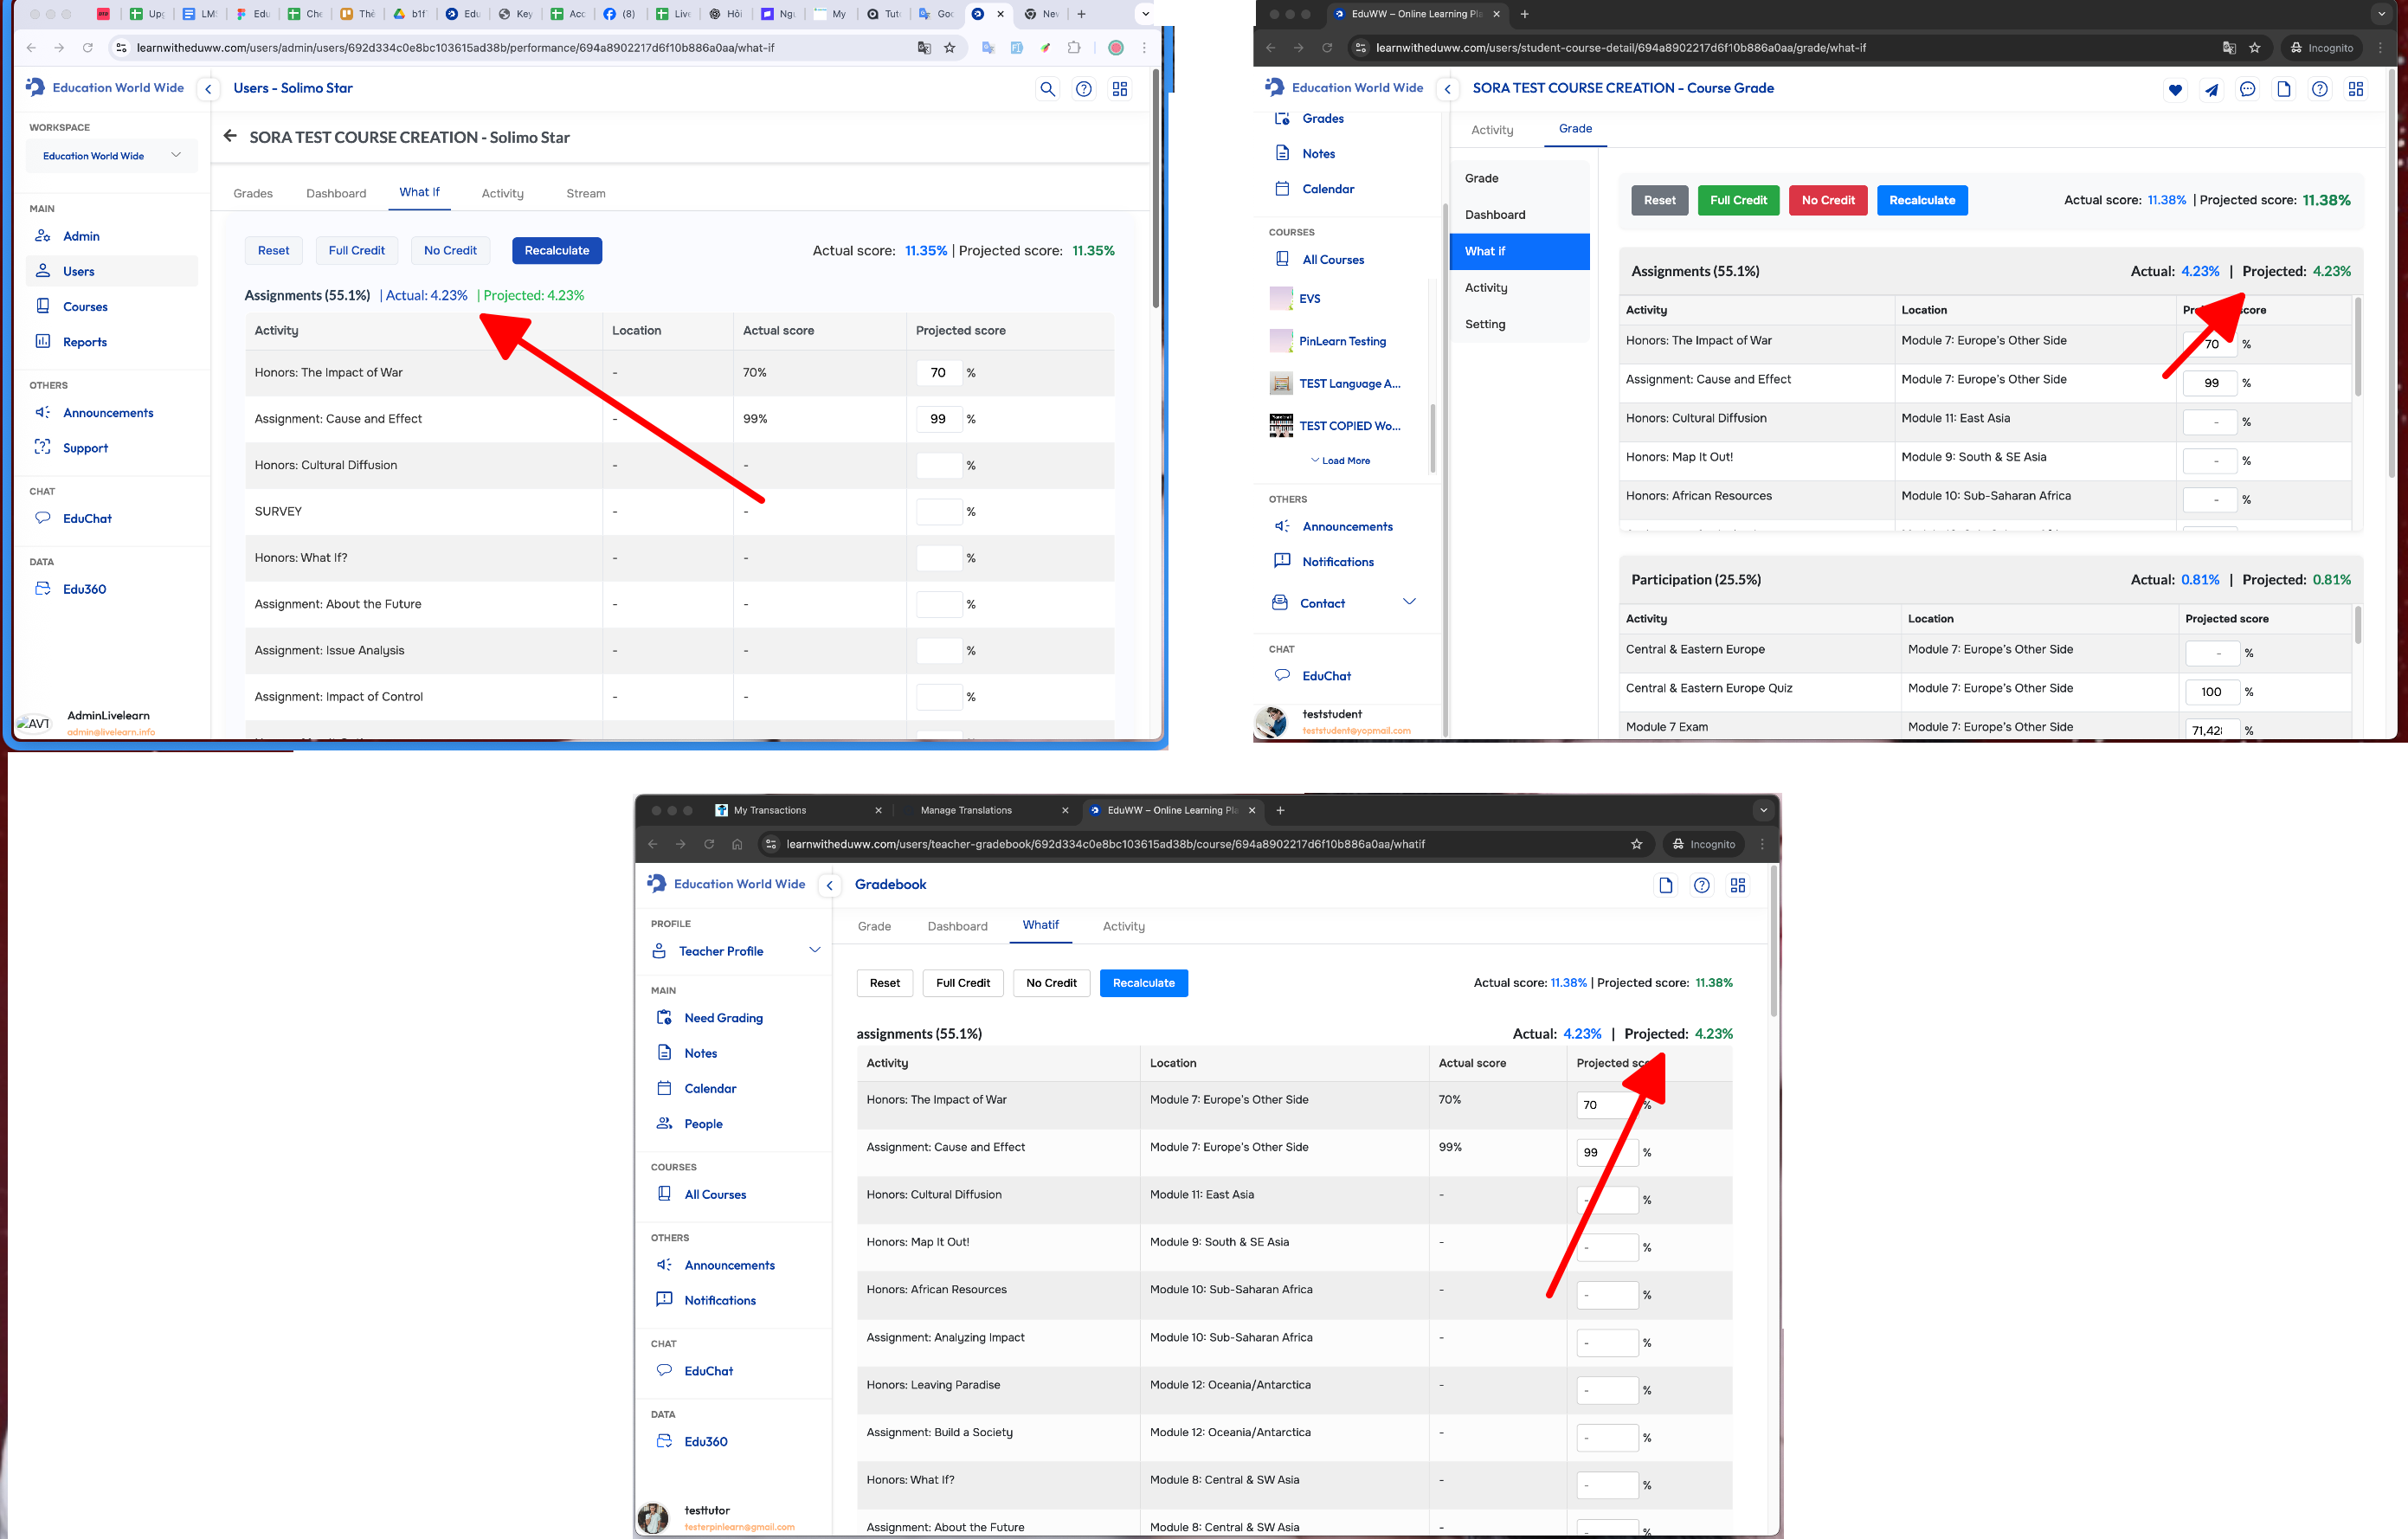Open the heart favorite icon in student header
The height and width of the screenshot is (1539, 2408).
2175,90
